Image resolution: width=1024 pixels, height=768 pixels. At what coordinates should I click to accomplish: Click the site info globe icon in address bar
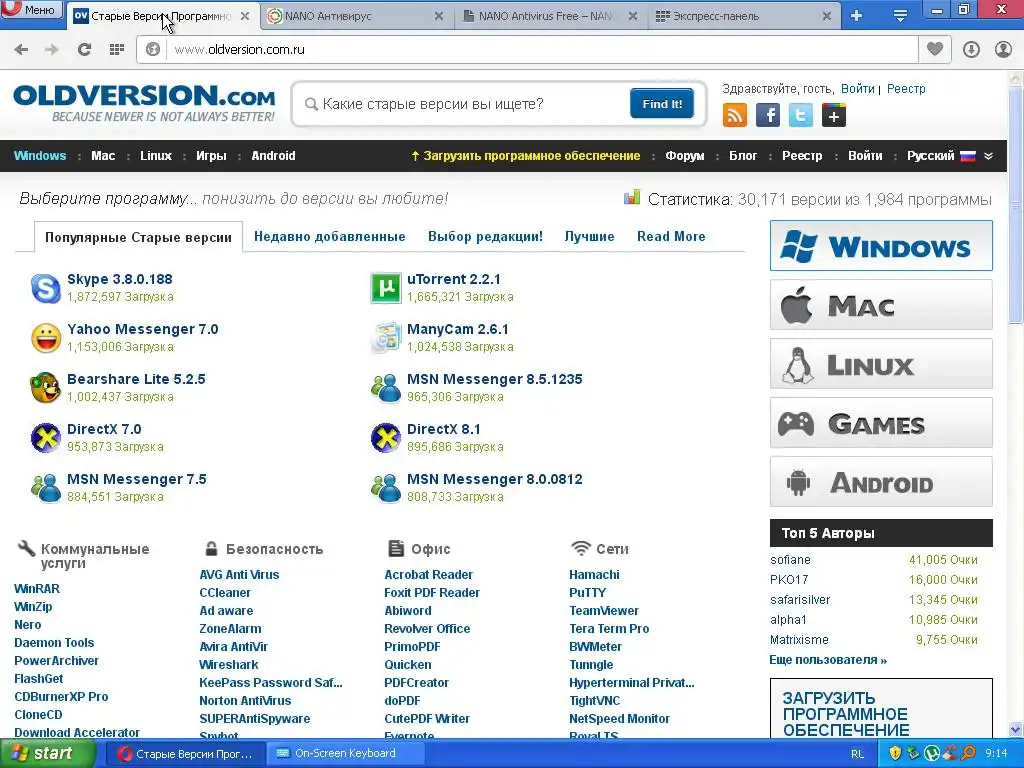click(x=153, y=50)
